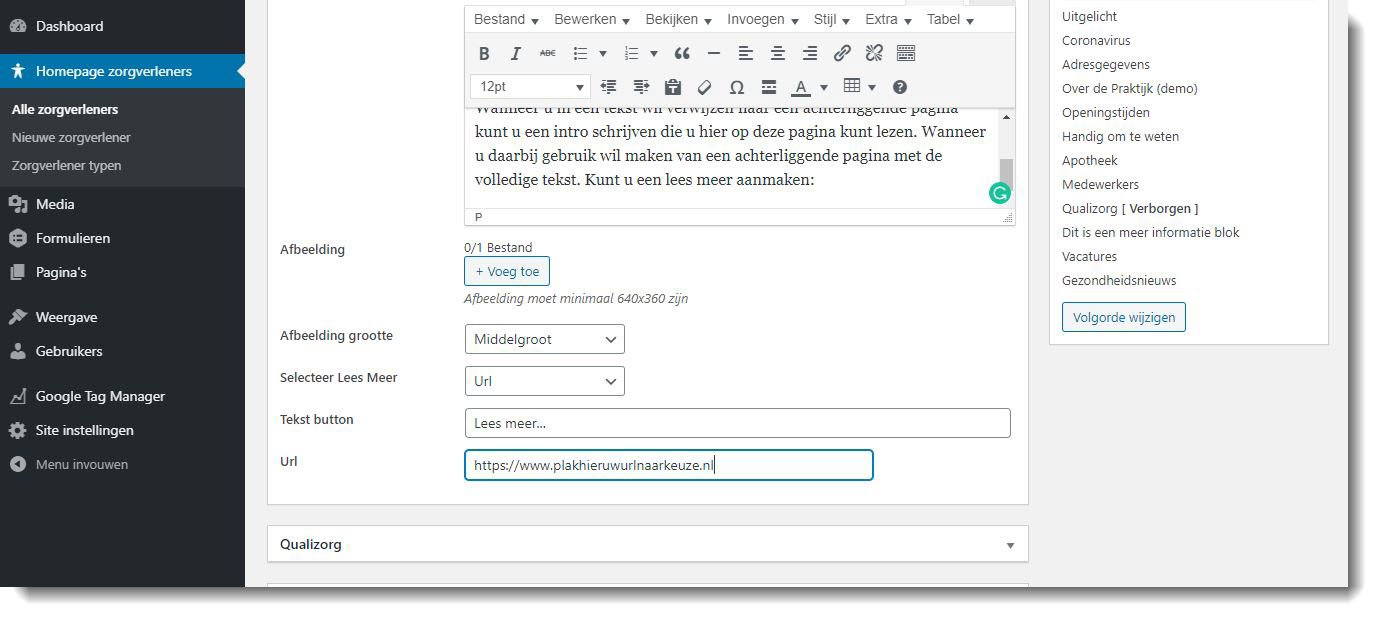Insert a bulleted list
The width and height of the screenshot is (1378, 617).
click(x=580, y=53)
